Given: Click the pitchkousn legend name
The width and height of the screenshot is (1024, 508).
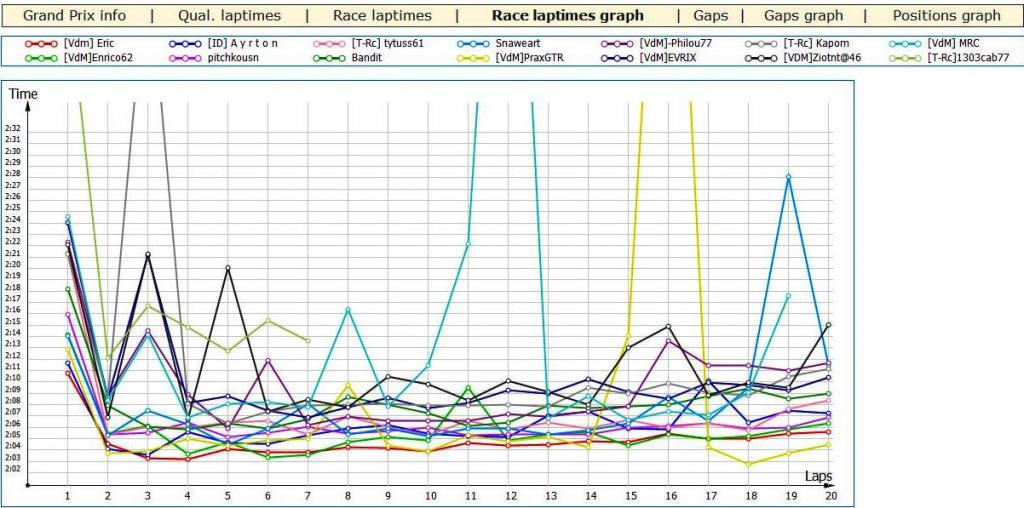Looking at the screenshot, I should (233, 58).
